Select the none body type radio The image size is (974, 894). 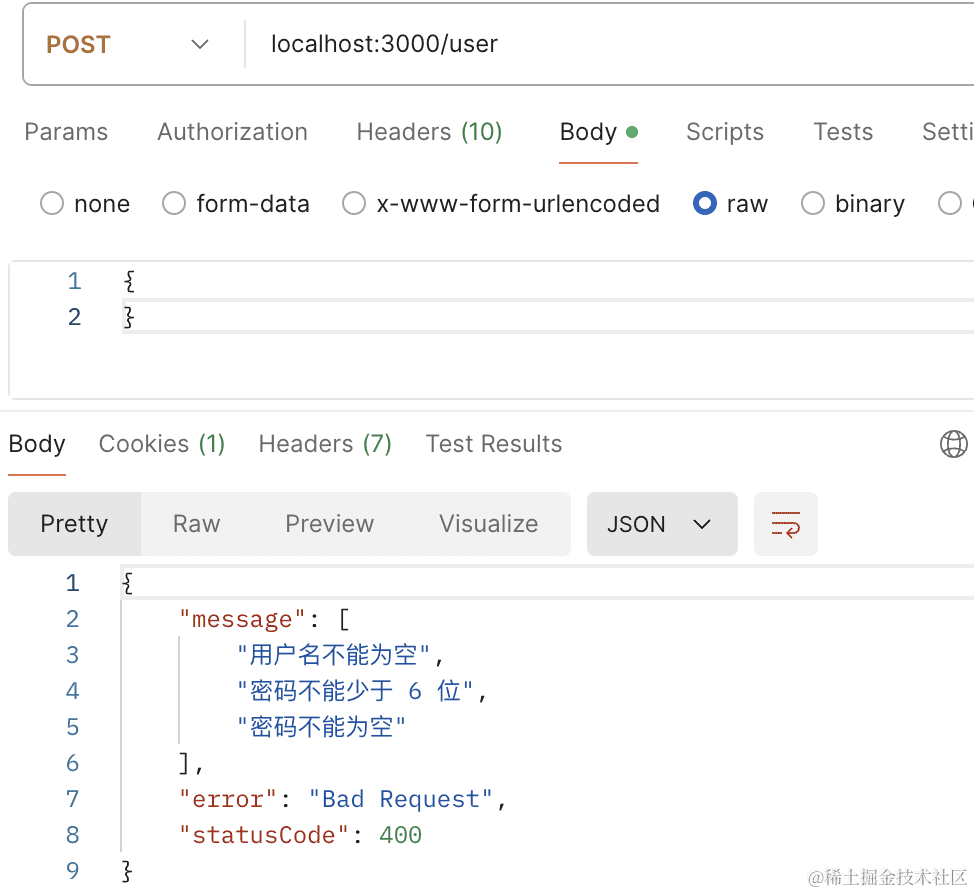52,204
